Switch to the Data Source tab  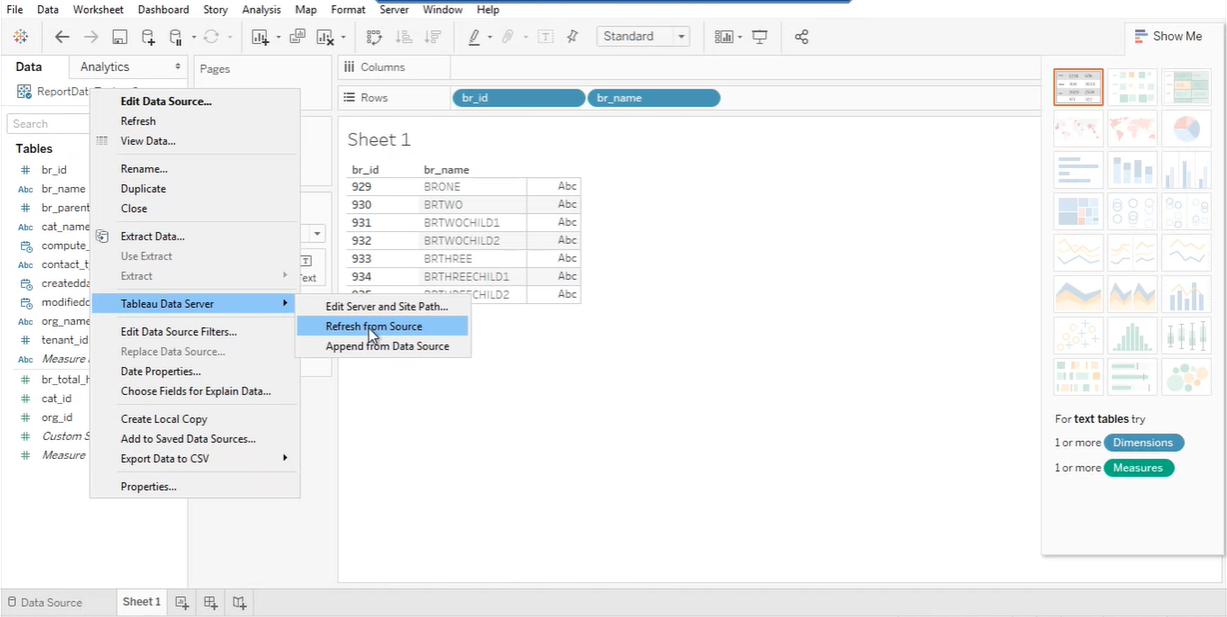point(45,602)
